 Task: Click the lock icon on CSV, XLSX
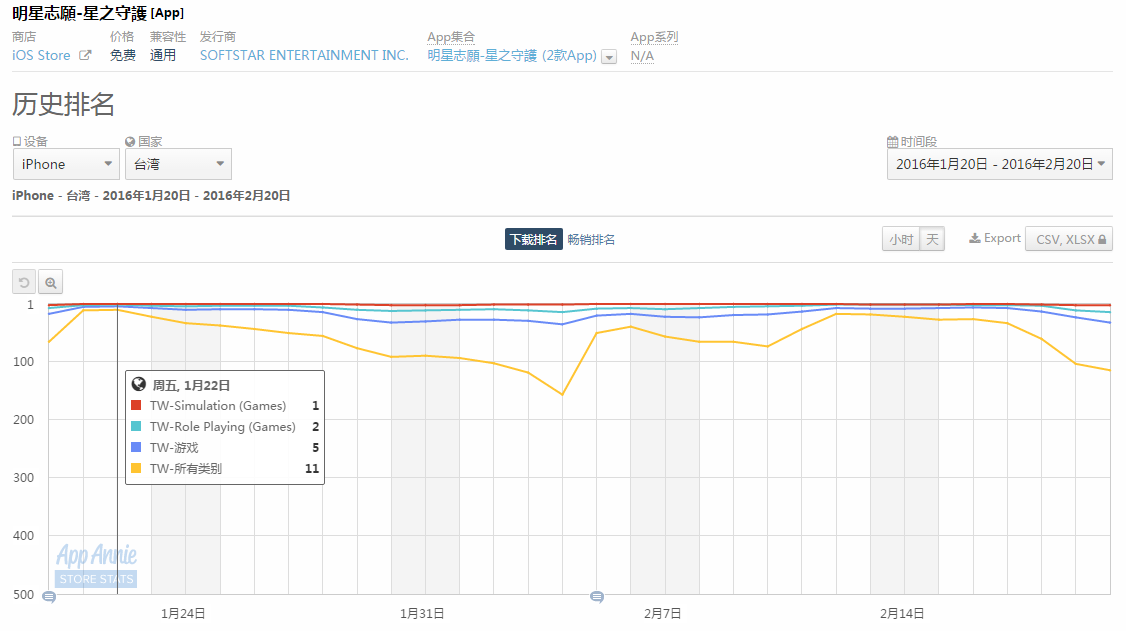1102,240
